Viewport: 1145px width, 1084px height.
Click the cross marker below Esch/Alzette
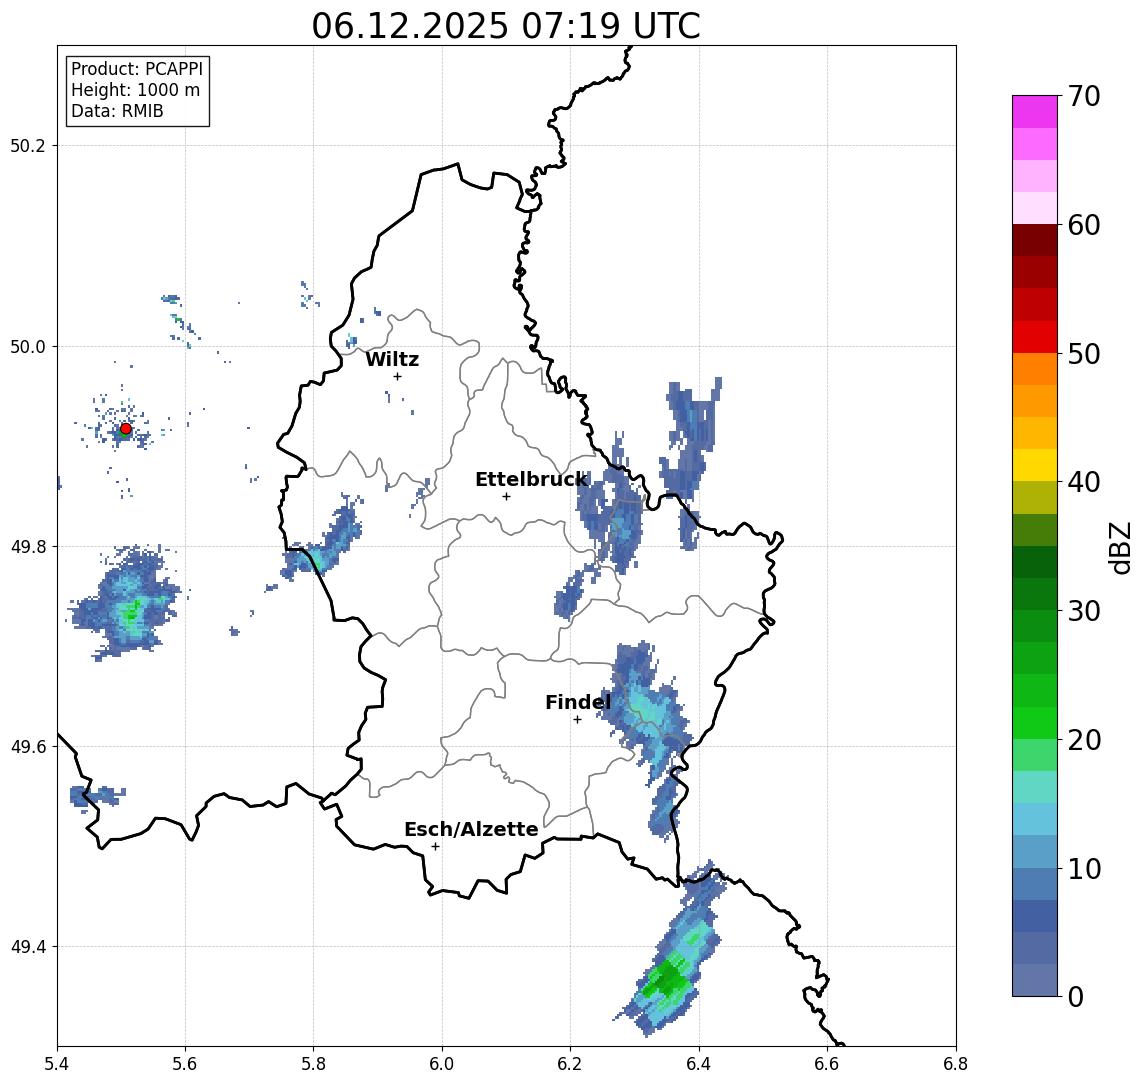point(435,847)
